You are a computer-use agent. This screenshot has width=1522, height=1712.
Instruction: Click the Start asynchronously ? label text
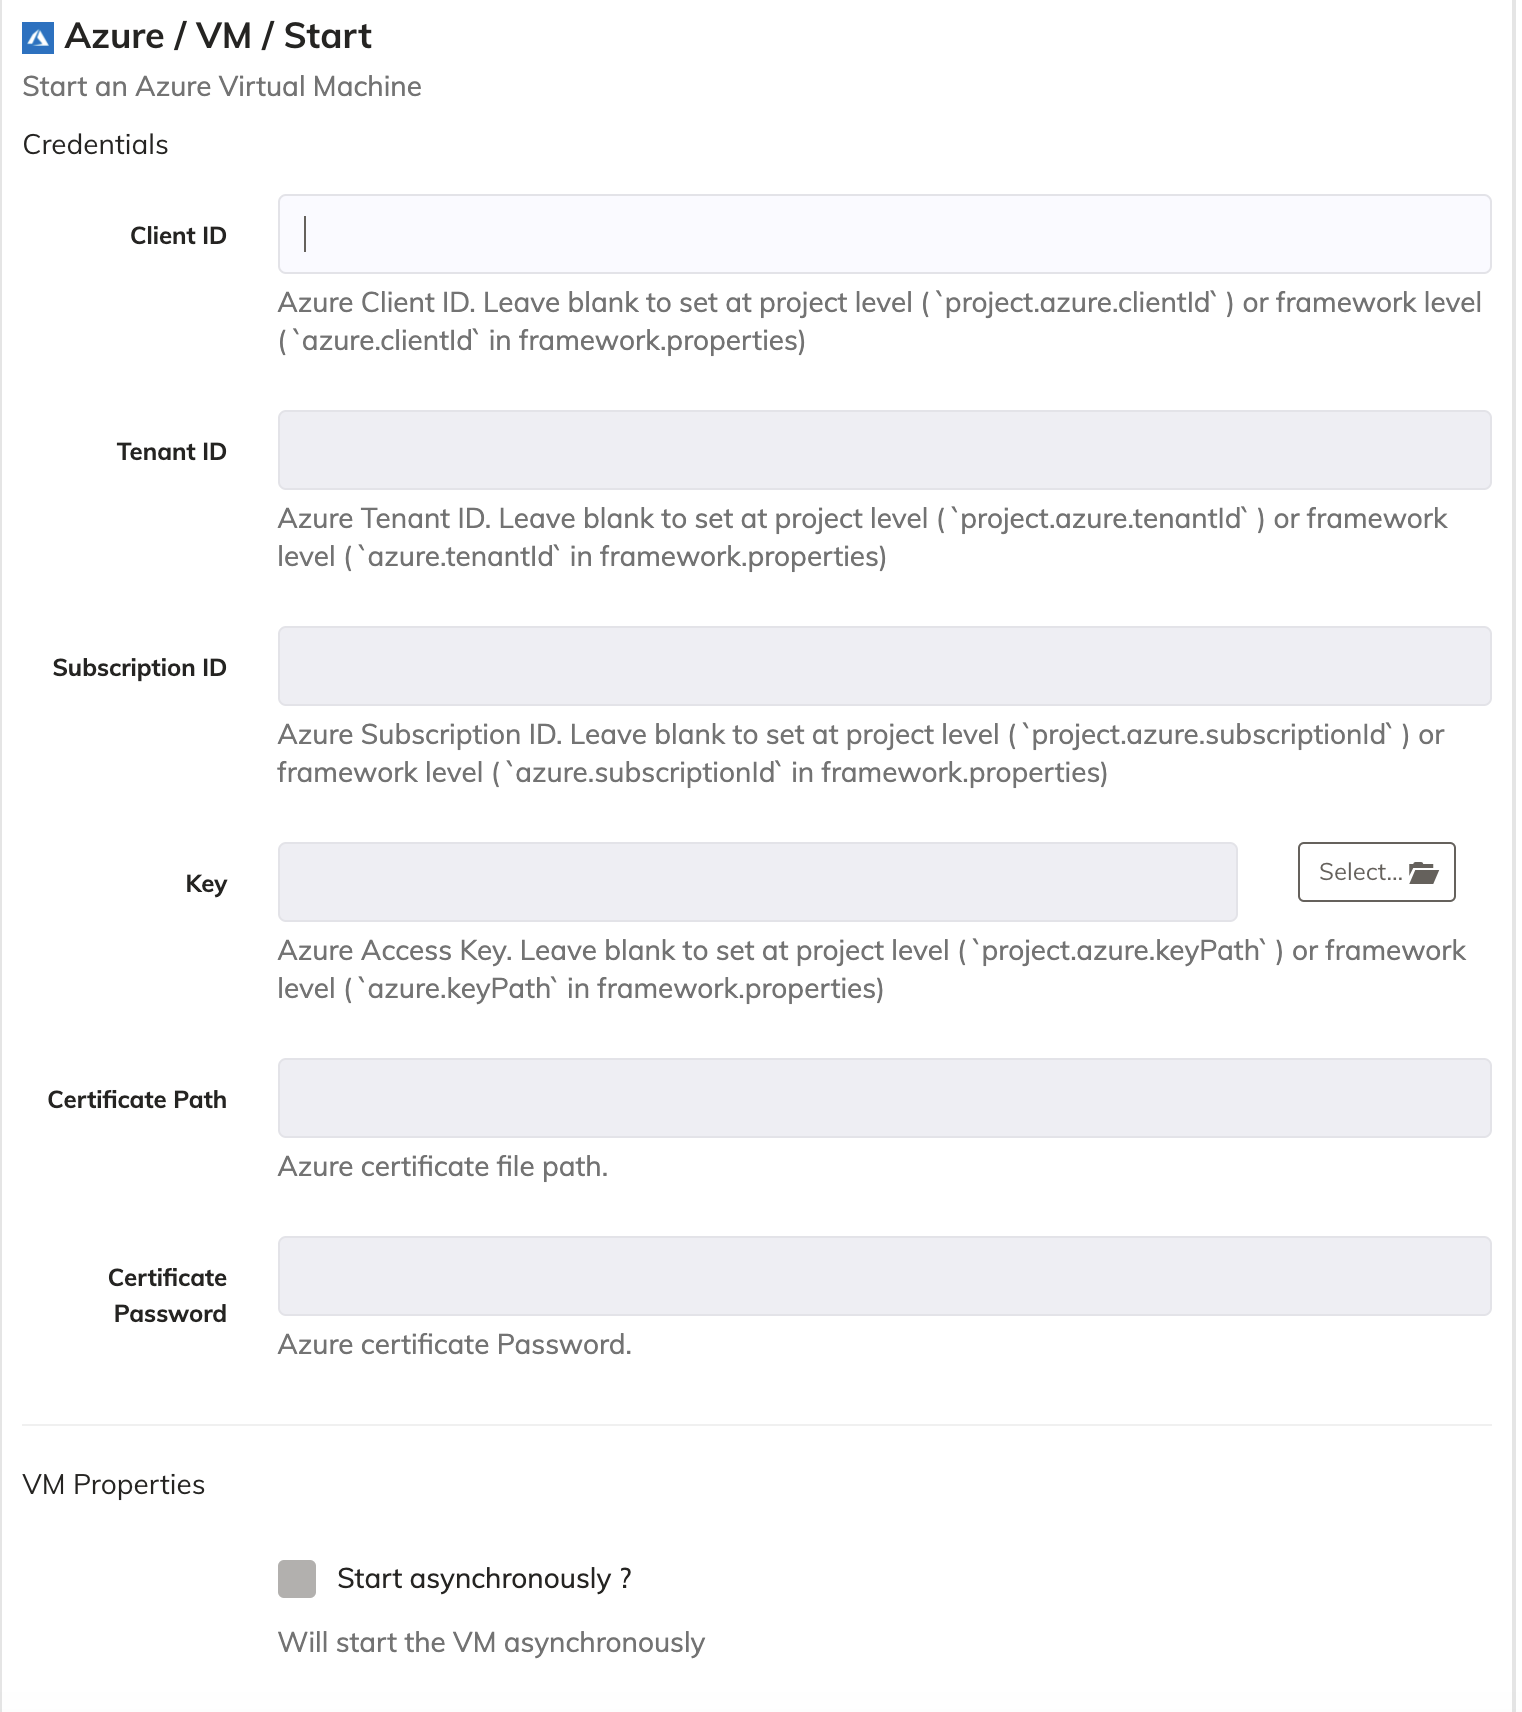(484, 1578)
